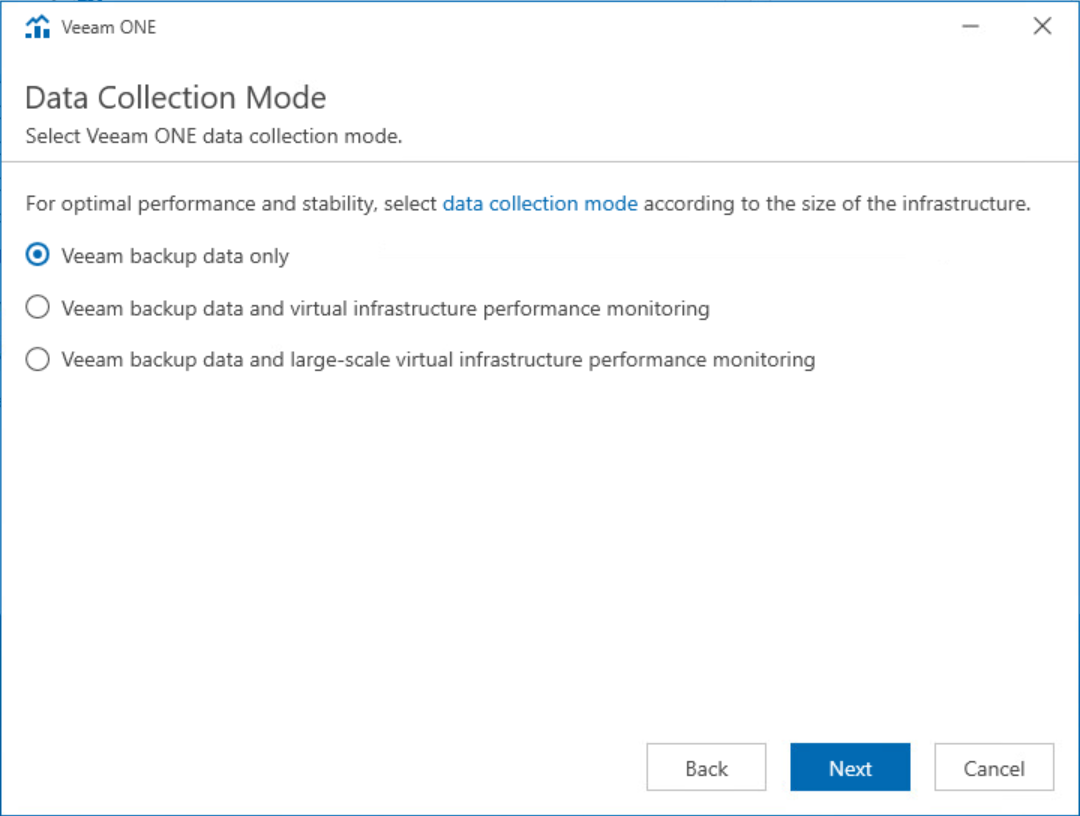The width and height of the screenshot is (1080, 816).
Task: Close the Data Collection Mode wizard
Action: 1042,26
